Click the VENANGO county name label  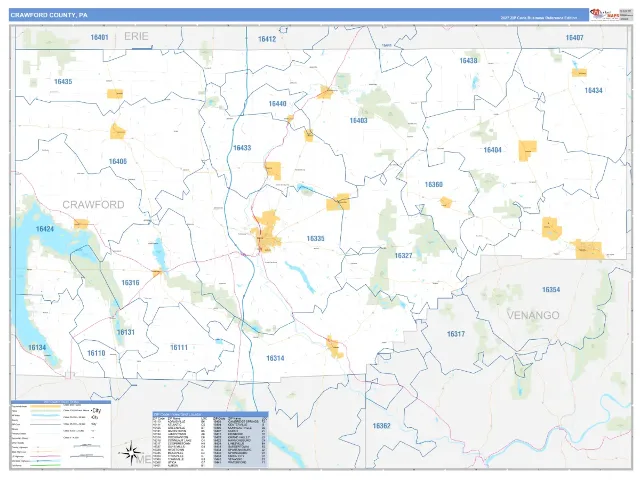(x=533, y=315)
